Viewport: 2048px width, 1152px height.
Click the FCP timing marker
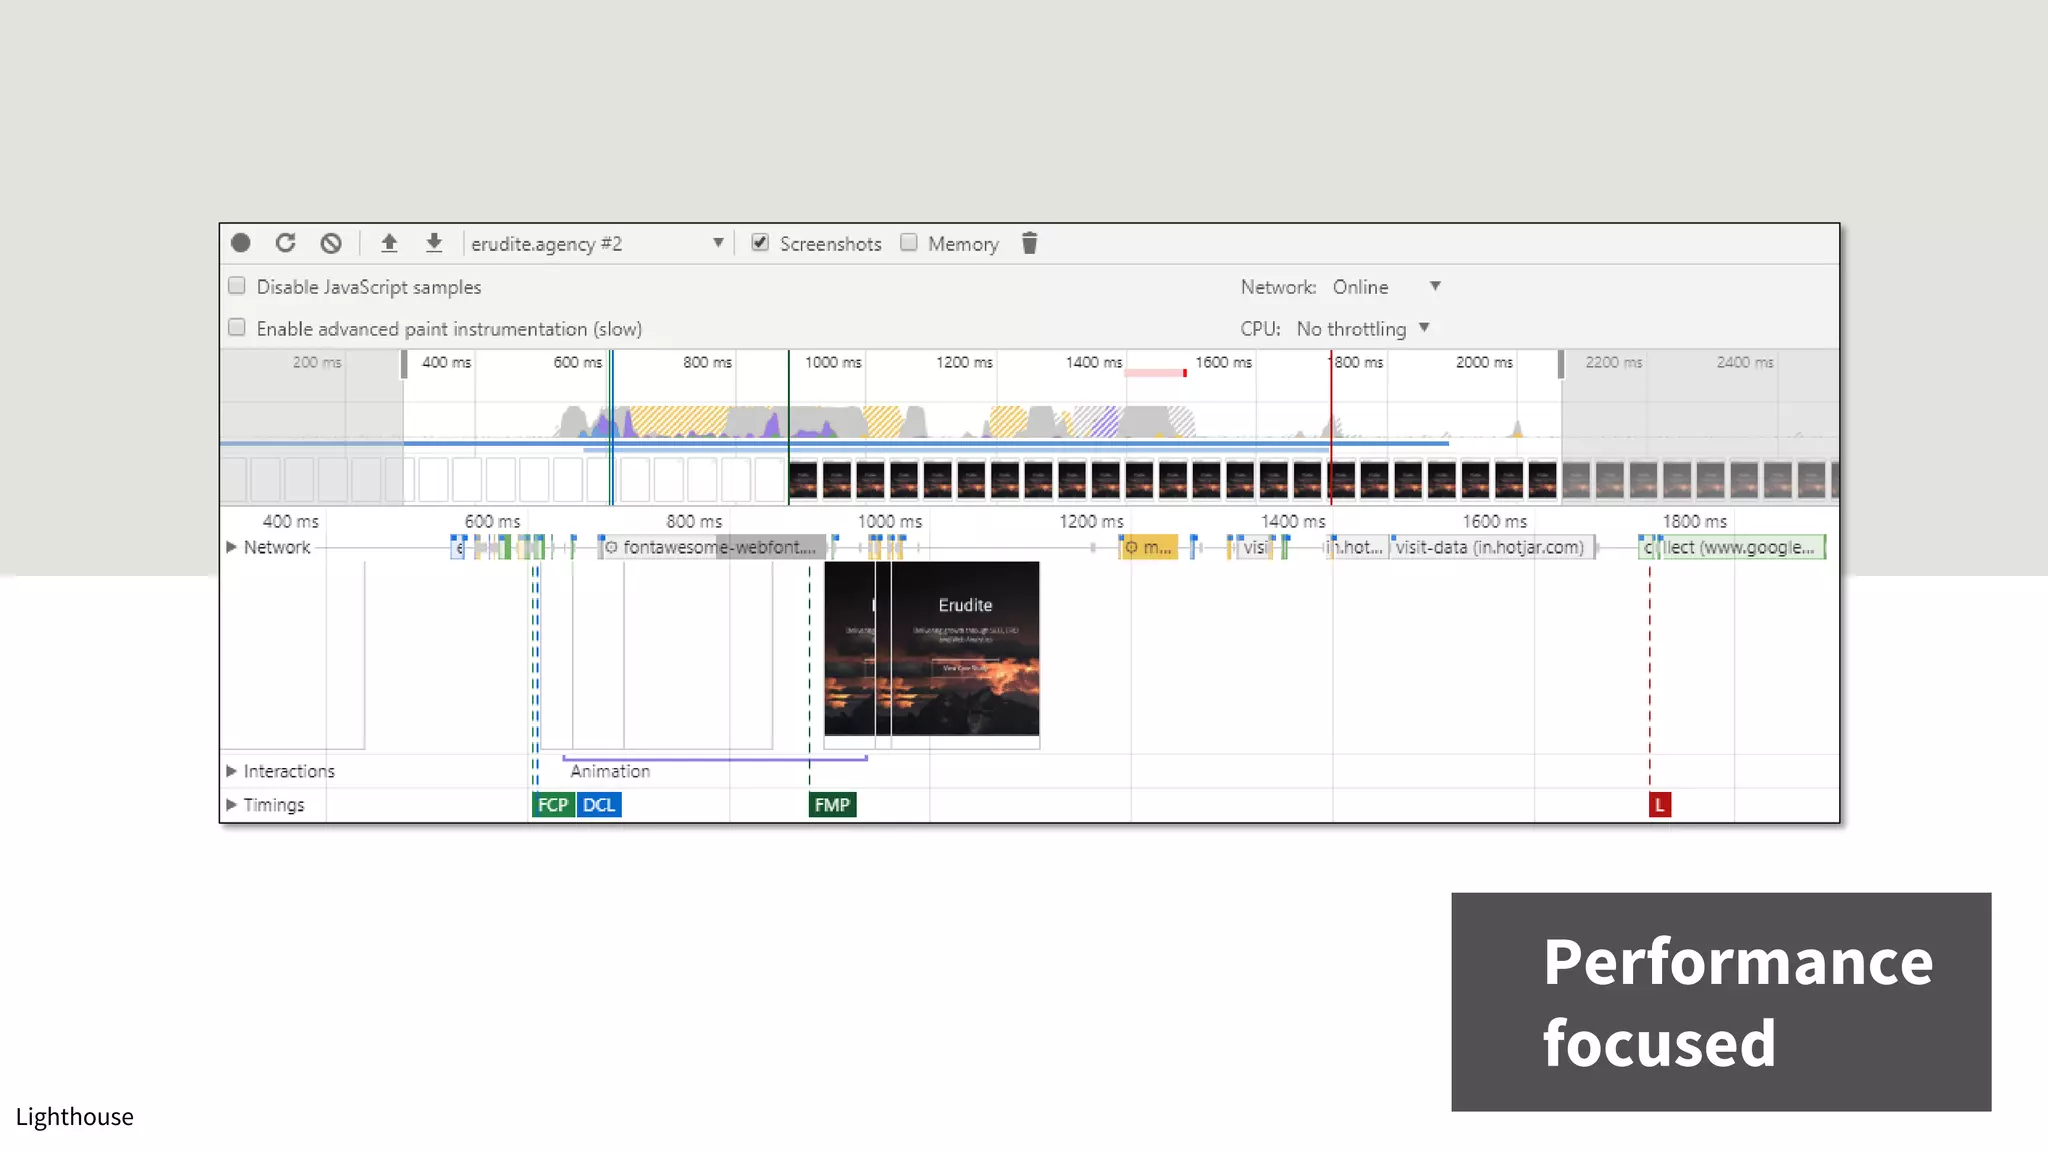[552, 805]
